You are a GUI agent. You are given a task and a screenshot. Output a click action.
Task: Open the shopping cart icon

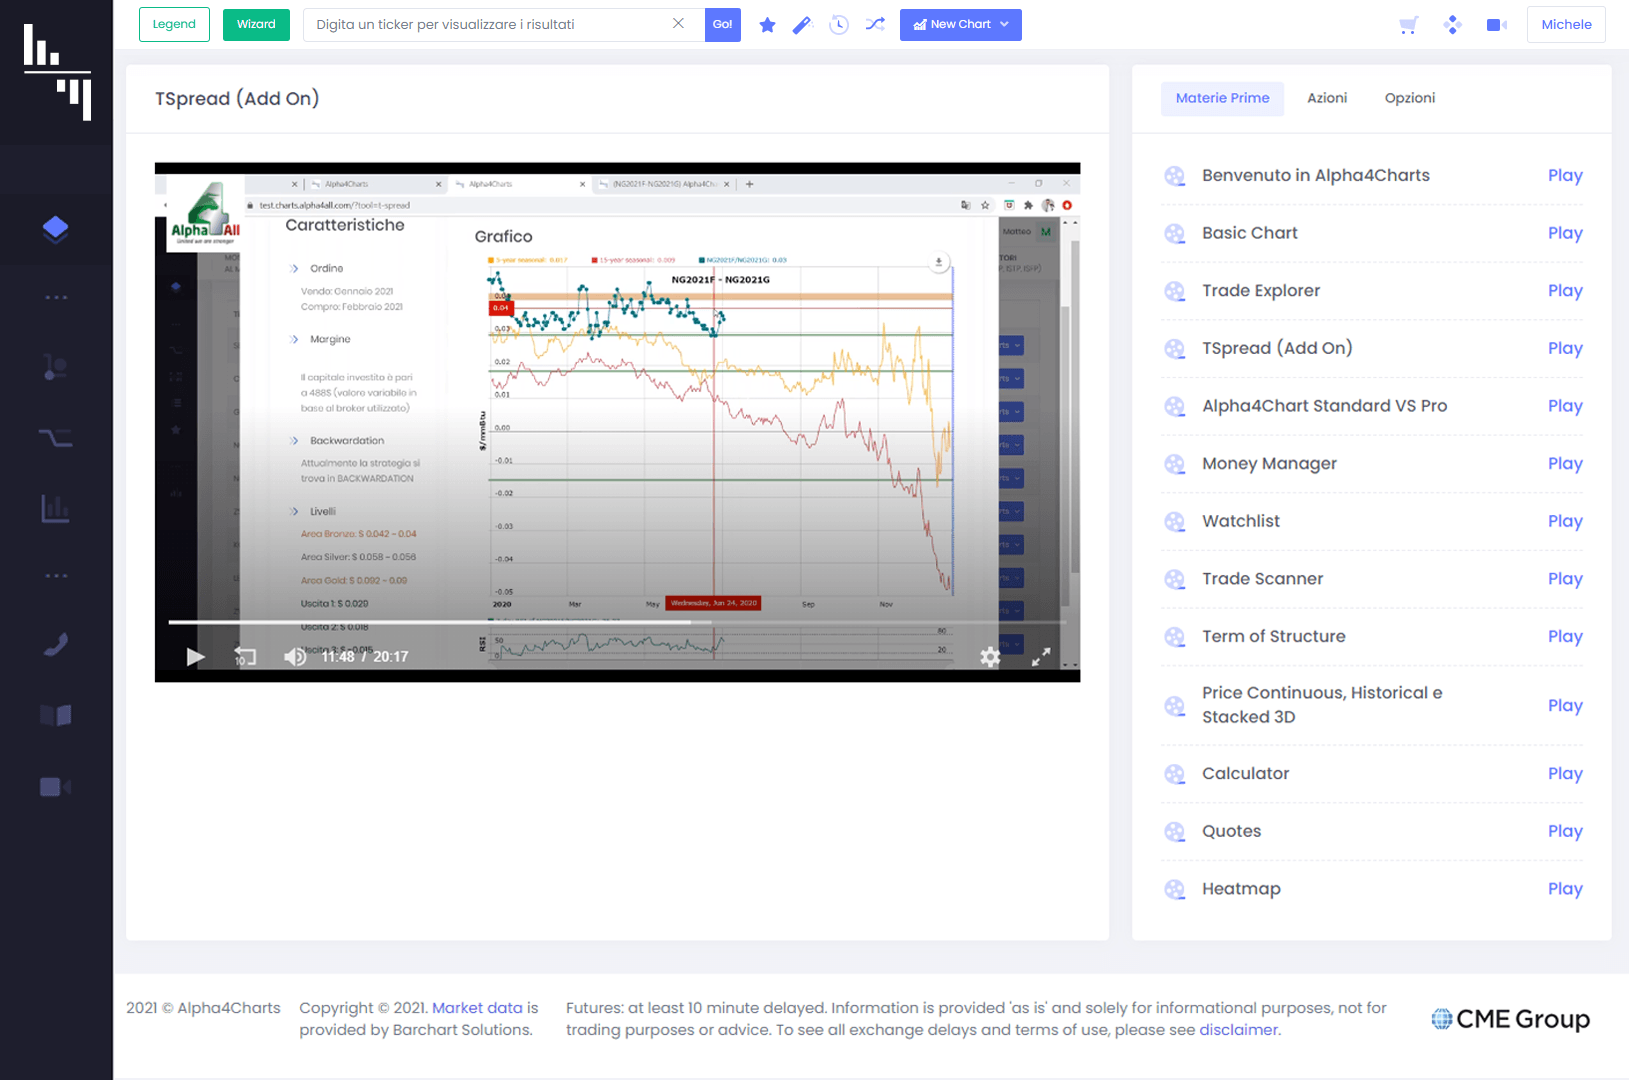(1409, 25)
